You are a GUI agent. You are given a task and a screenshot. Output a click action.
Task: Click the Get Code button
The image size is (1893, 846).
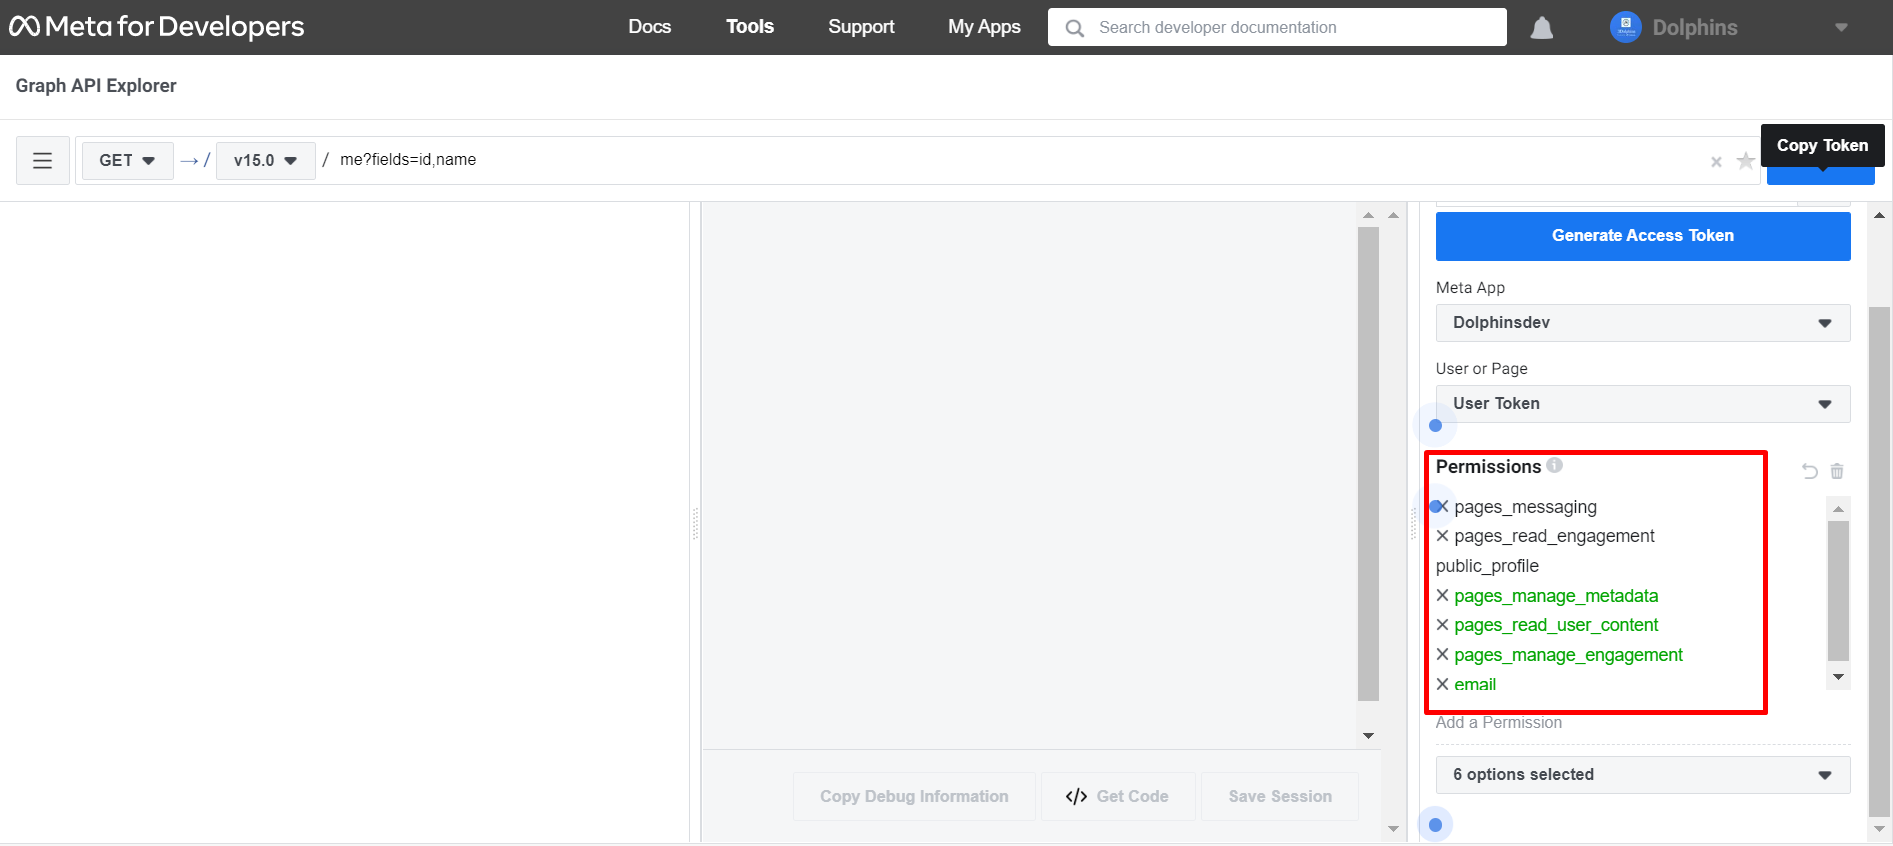[x=1117, y=796]
